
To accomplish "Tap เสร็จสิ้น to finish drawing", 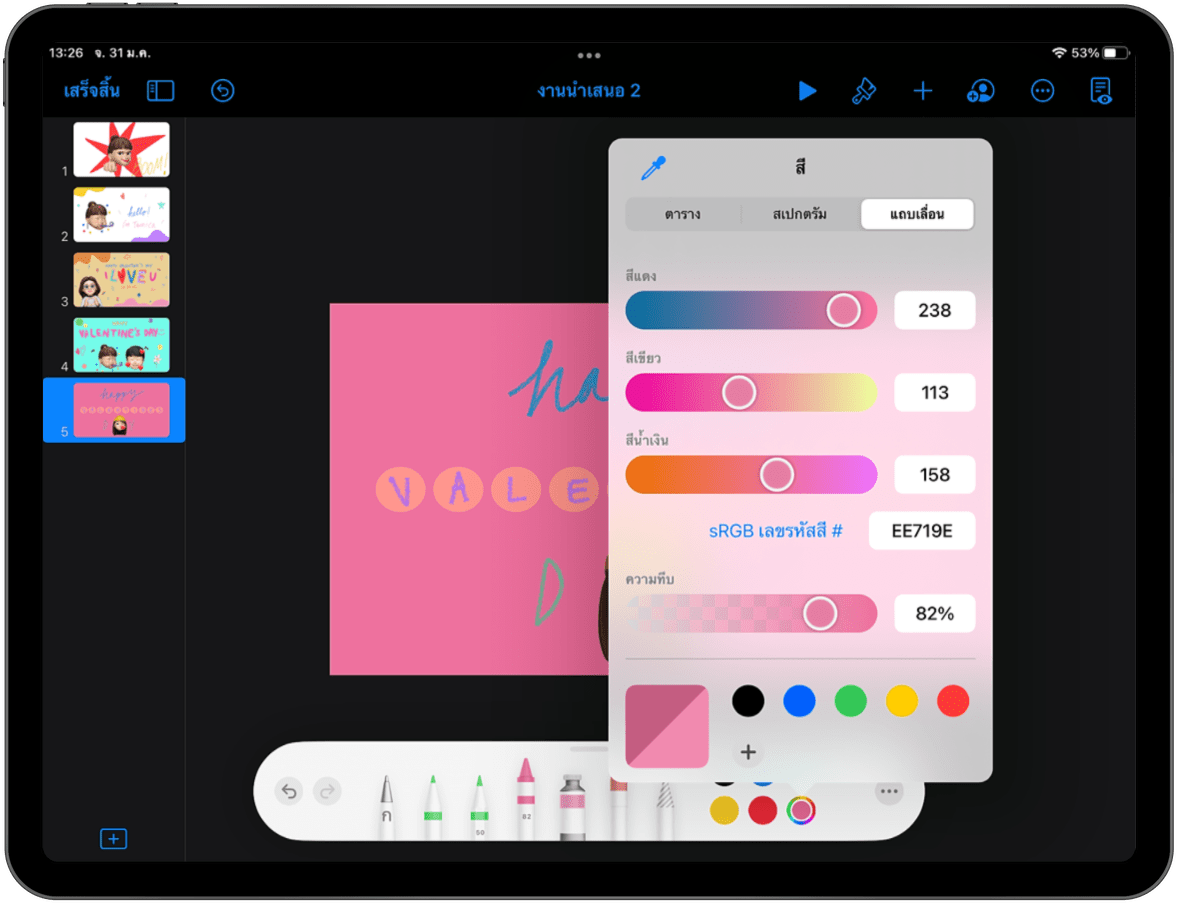I will point(92,91).
